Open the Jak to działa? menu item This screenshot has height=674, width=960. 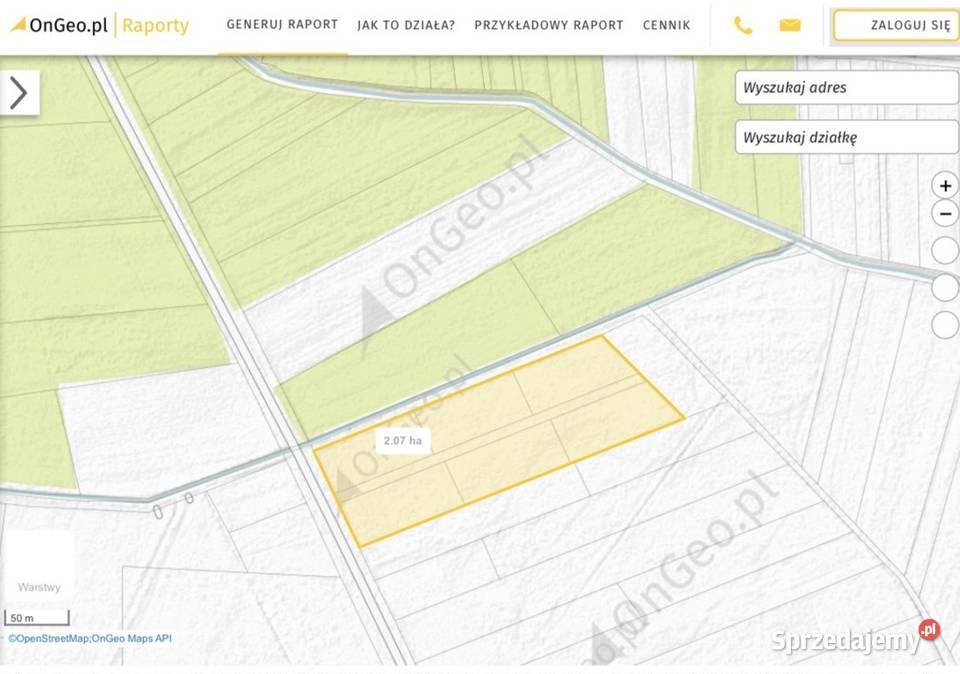tap(406, 25)
